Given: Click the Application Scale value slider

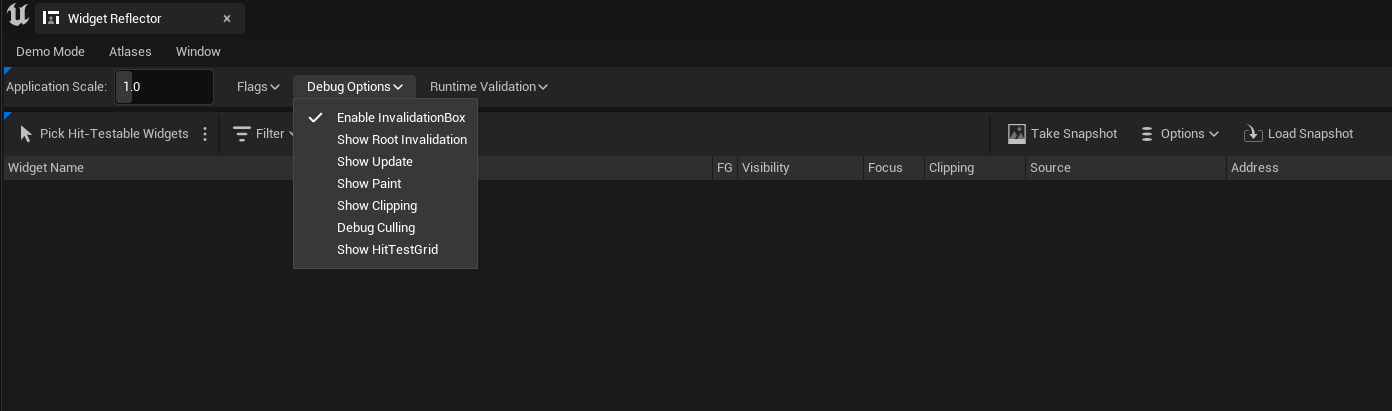Looking at the screenshot, I should [x=164, y=87].
